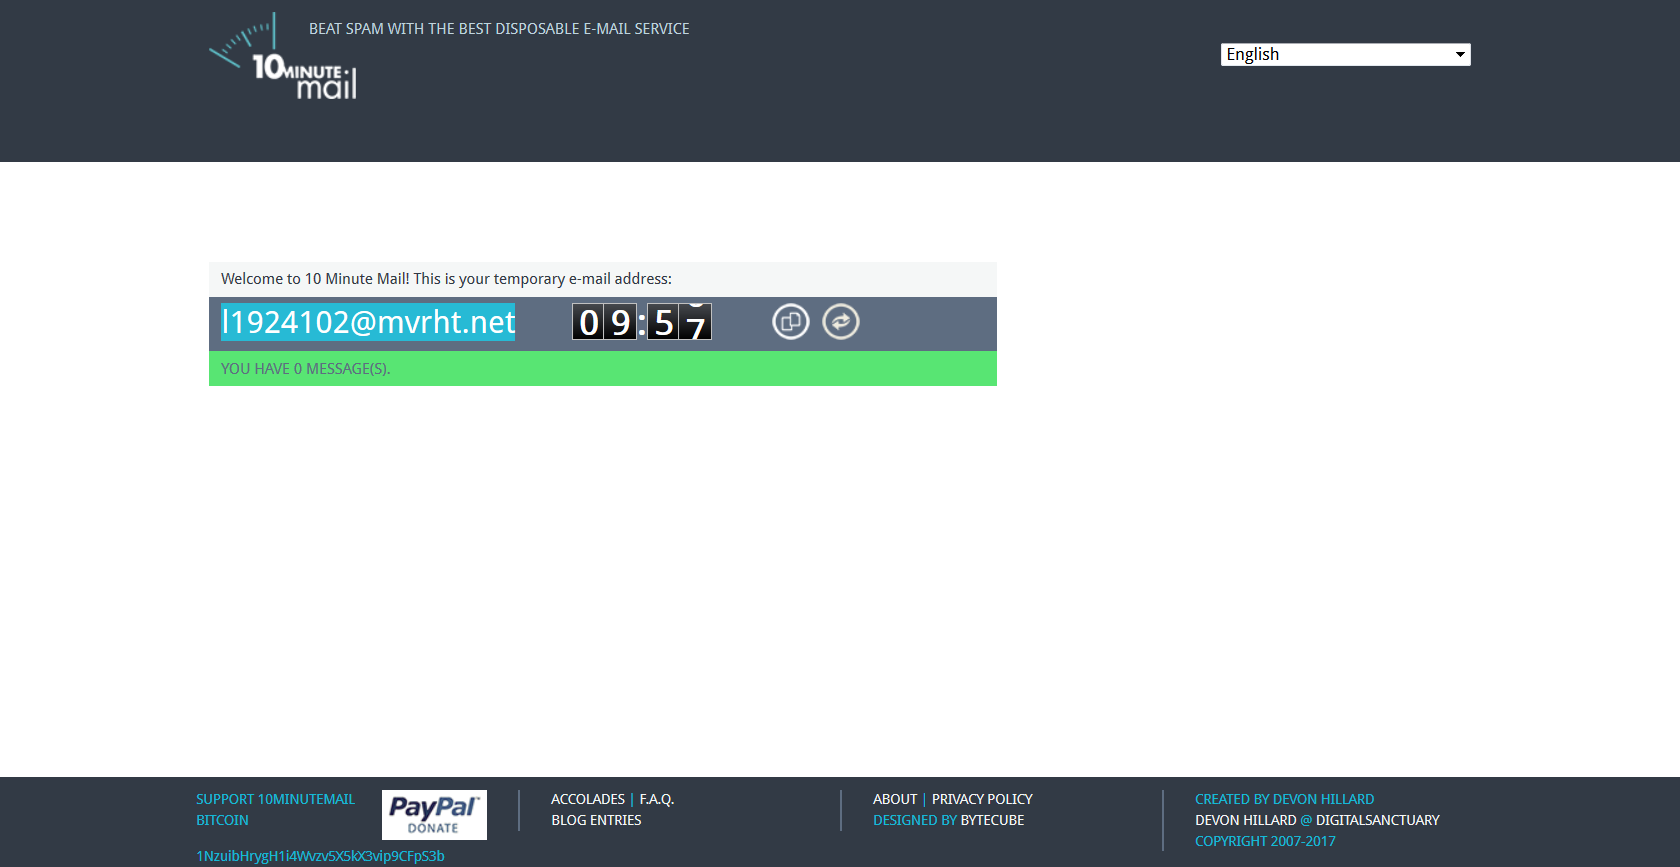Open the About page
Viewport: 1680px width, 867px height.
894,799
